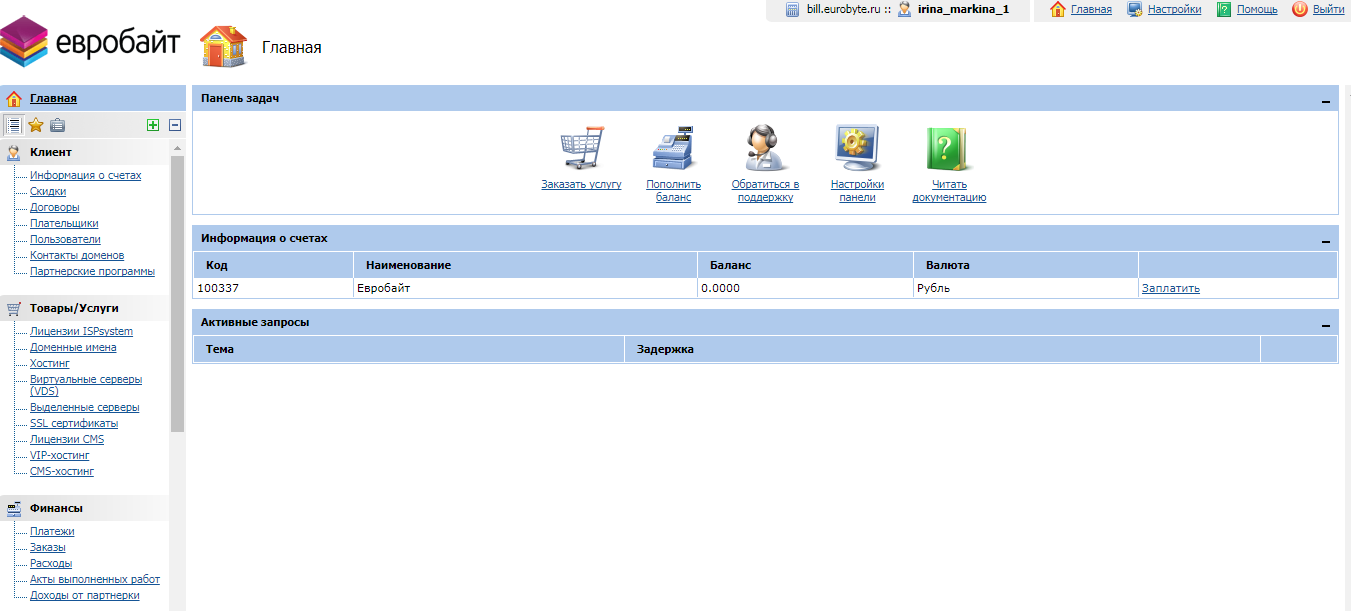This screenshot has width=1351, height=611.
Task: Collapse the Товары/Услуги menu section header
Action: coord(85,308)
